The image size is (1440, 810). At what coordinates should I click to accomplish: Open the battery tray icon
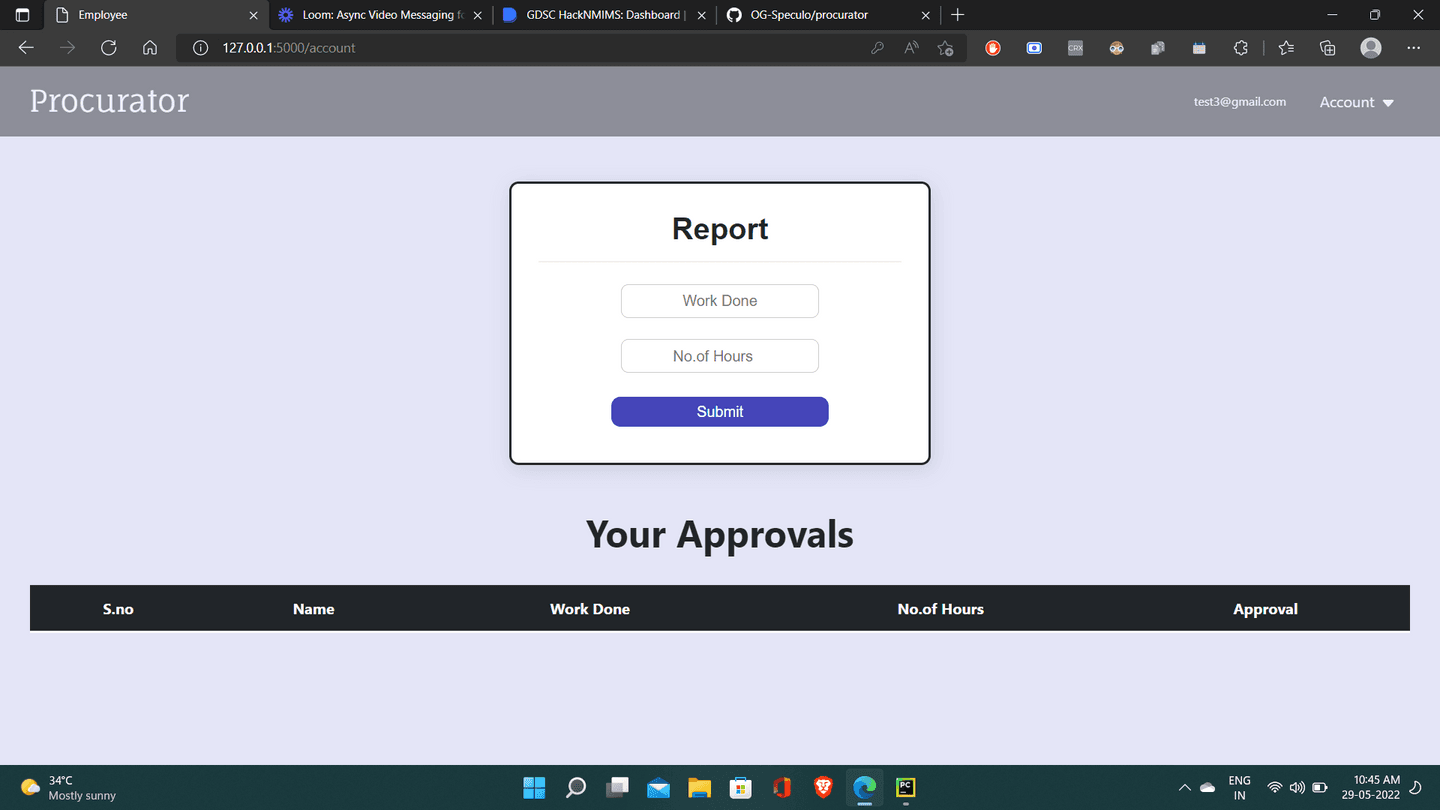tap(1319, 788)
